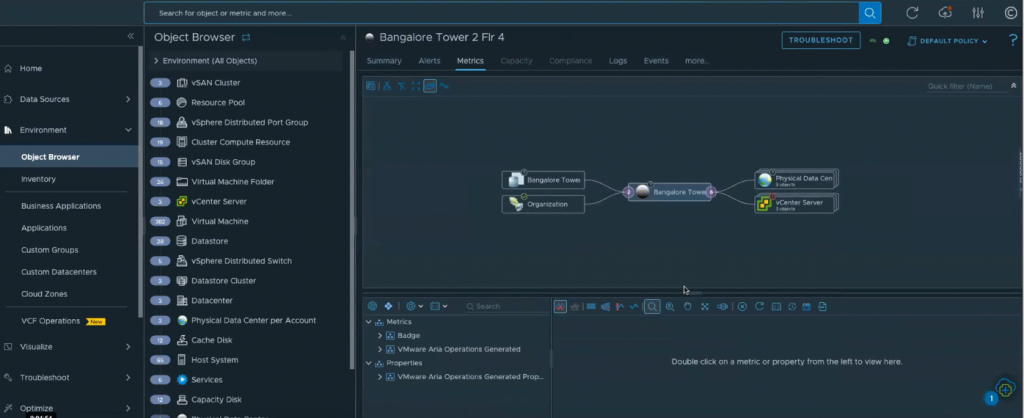
Task: Click the vCenter Server icon in object list
Action: pos(182,201)
